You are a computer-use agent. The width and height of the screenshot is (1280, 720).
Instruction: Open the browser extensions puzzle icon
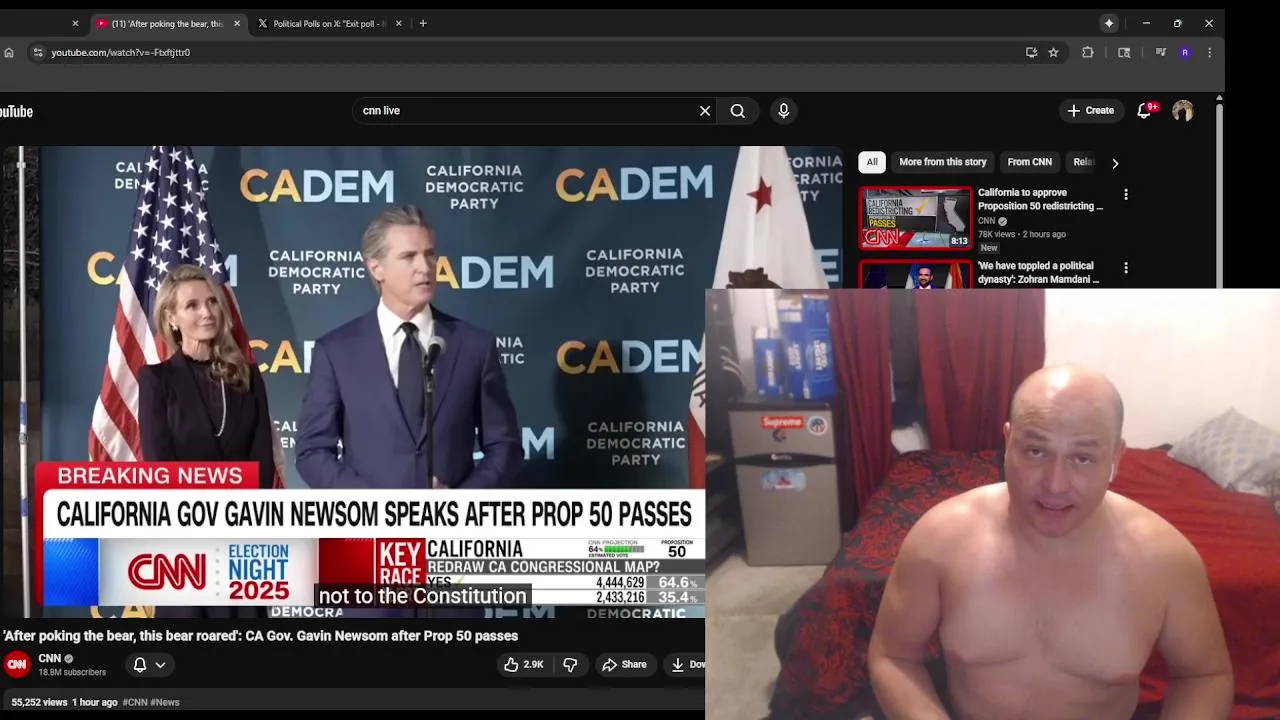point(1088,52)
